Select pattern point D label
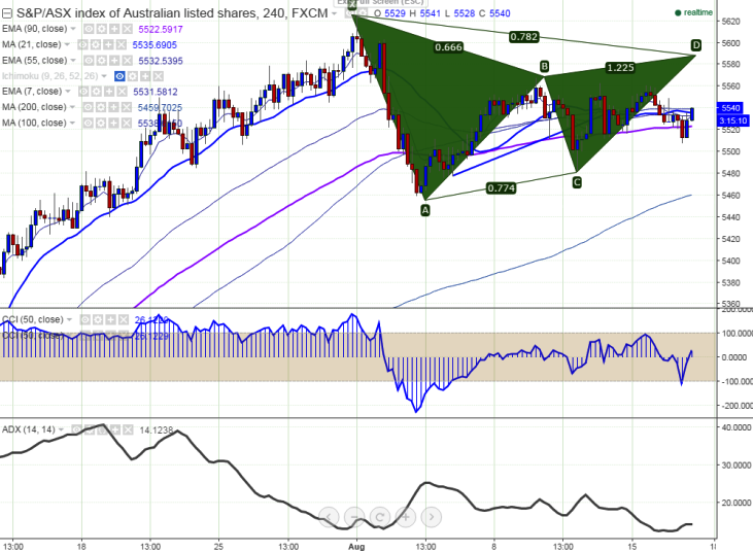The image size is (753, 551). coord(696,46)
